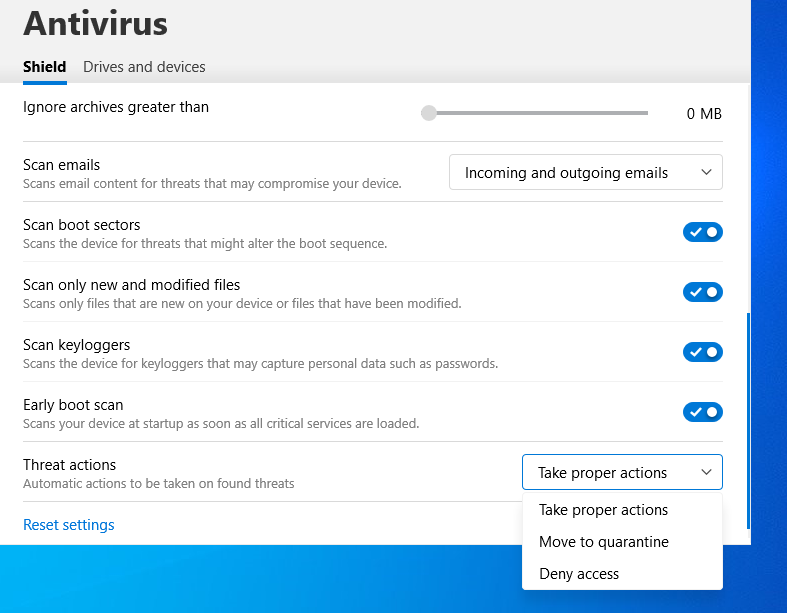This screenshot has width=787, height=613.
Task: Choose the Move to quarantine option
Action: coord(603,542)
